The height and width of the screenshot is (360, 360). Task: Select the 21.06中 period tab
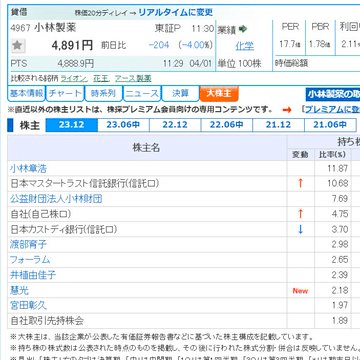330,125
